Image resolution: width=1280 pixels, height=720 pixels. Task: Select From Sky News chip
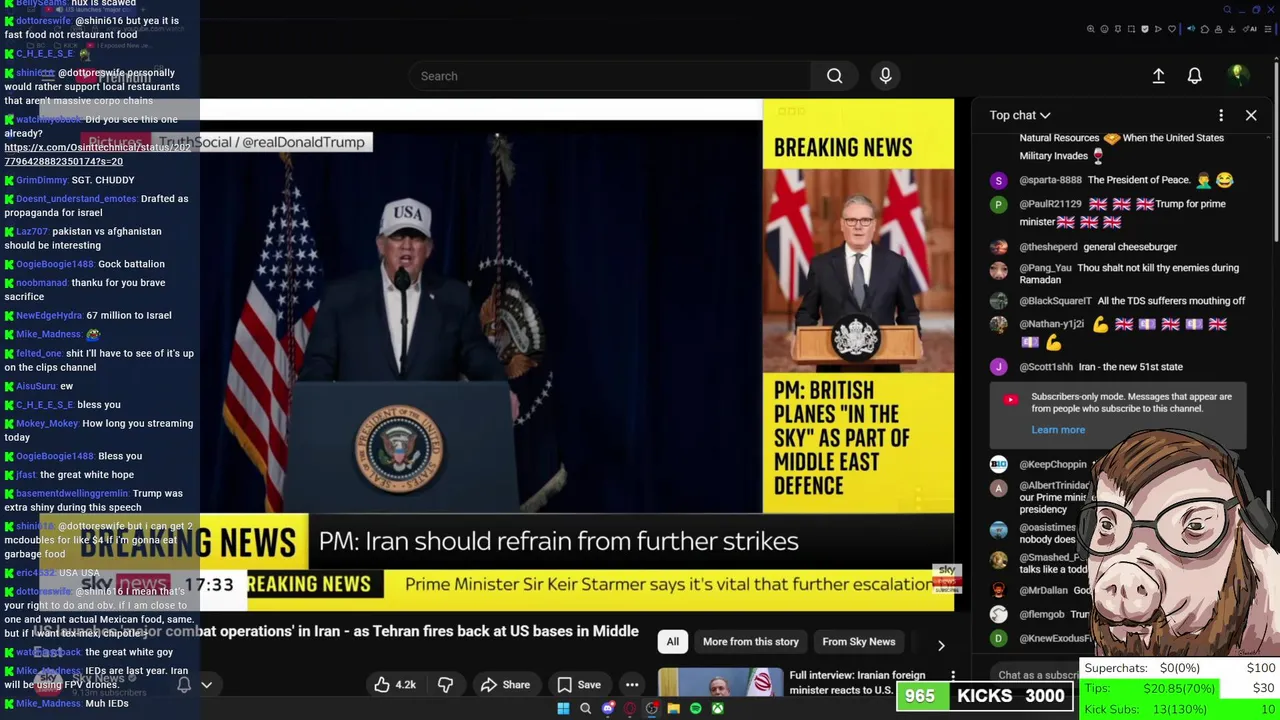pos(858,642)
